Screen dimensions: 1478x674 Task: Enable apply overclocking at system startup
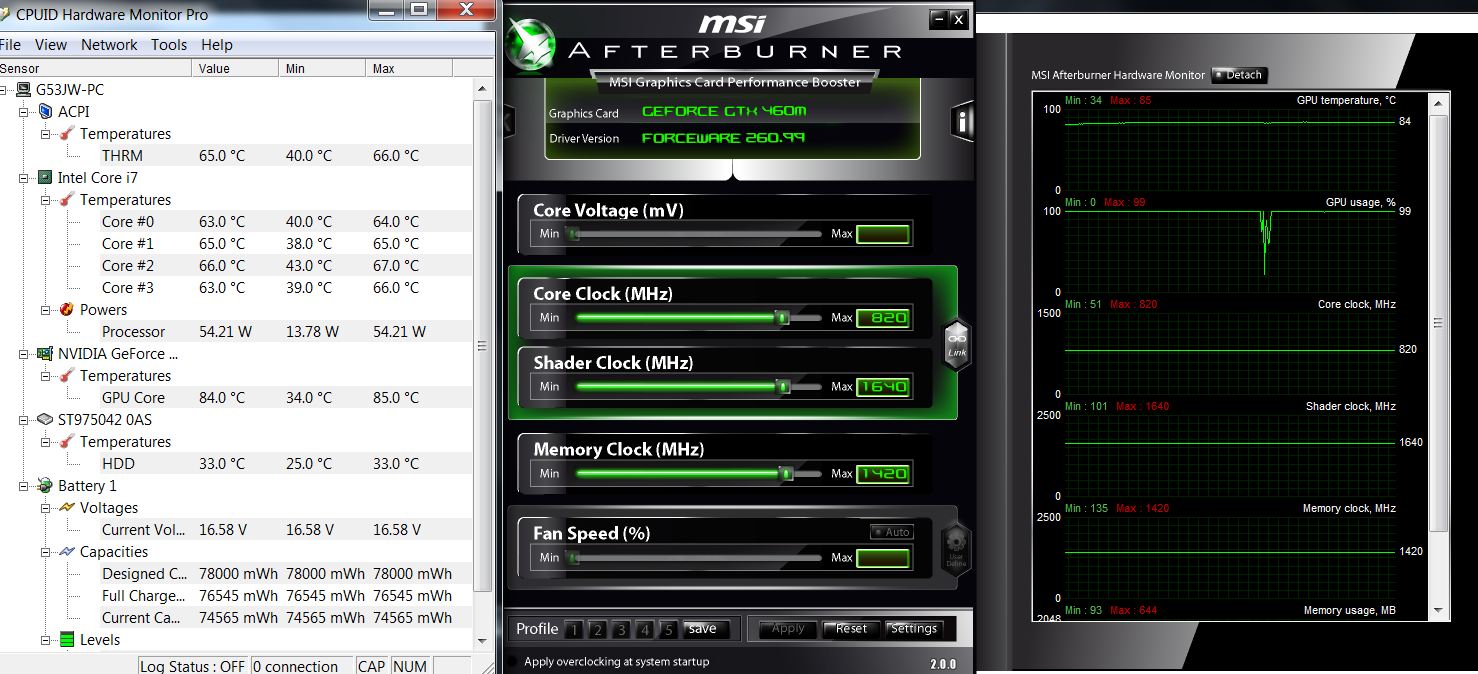pyautogui.click(x=514, y=661)
